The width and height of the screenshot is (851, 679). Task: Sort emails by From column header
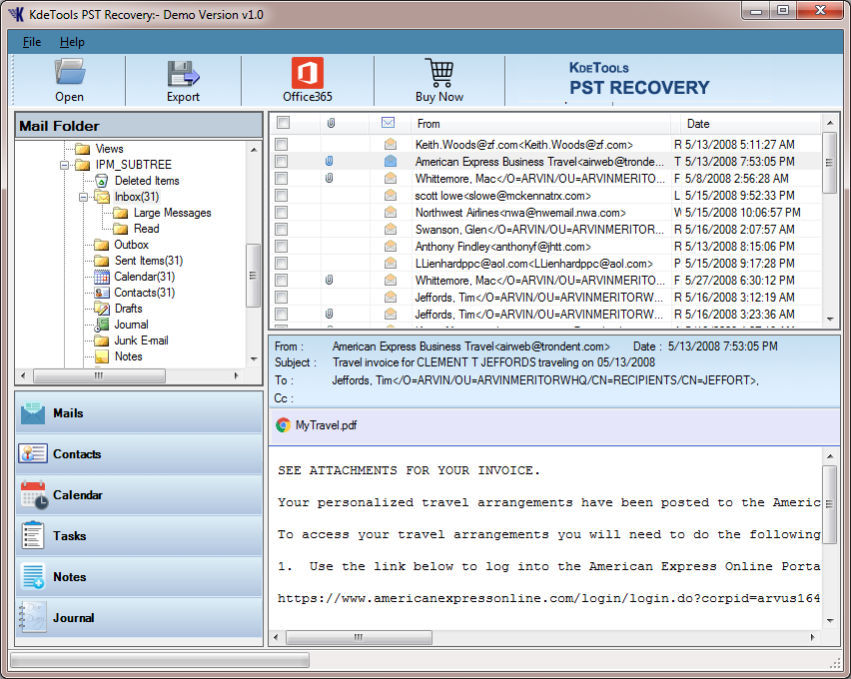(x=540, y=123)
